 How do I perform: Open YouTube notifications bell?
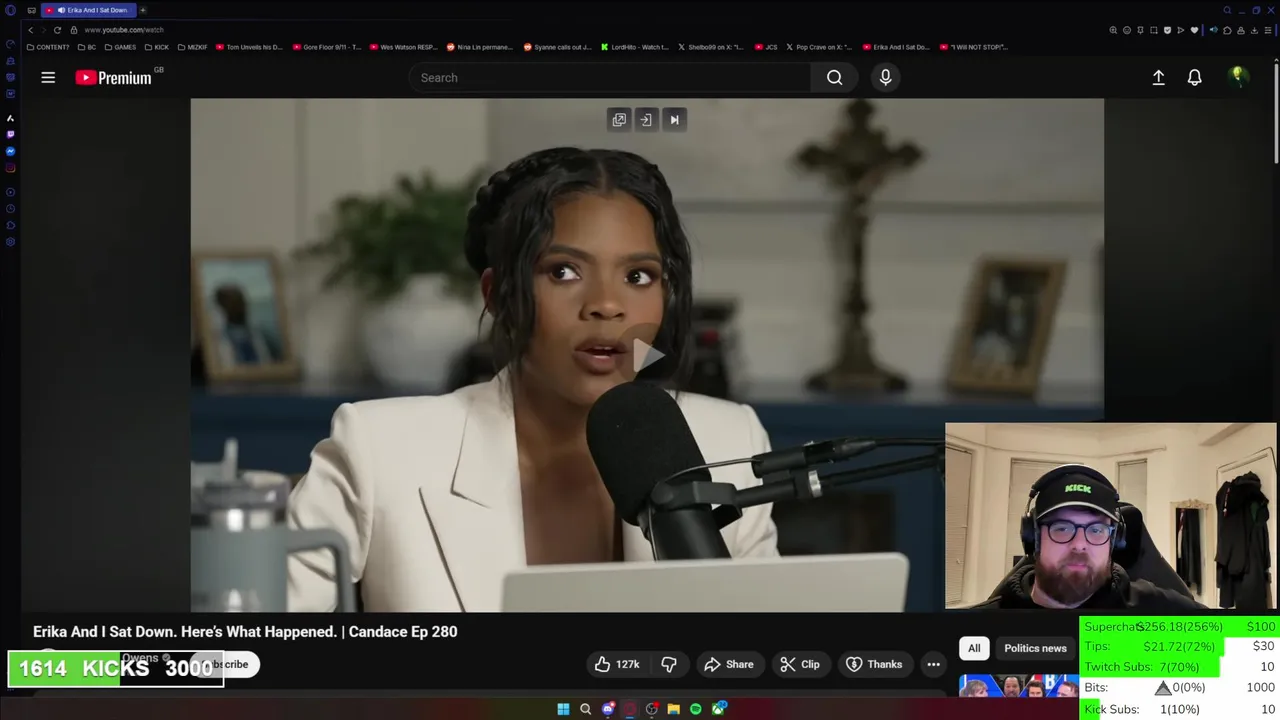tap(1194, 77)
